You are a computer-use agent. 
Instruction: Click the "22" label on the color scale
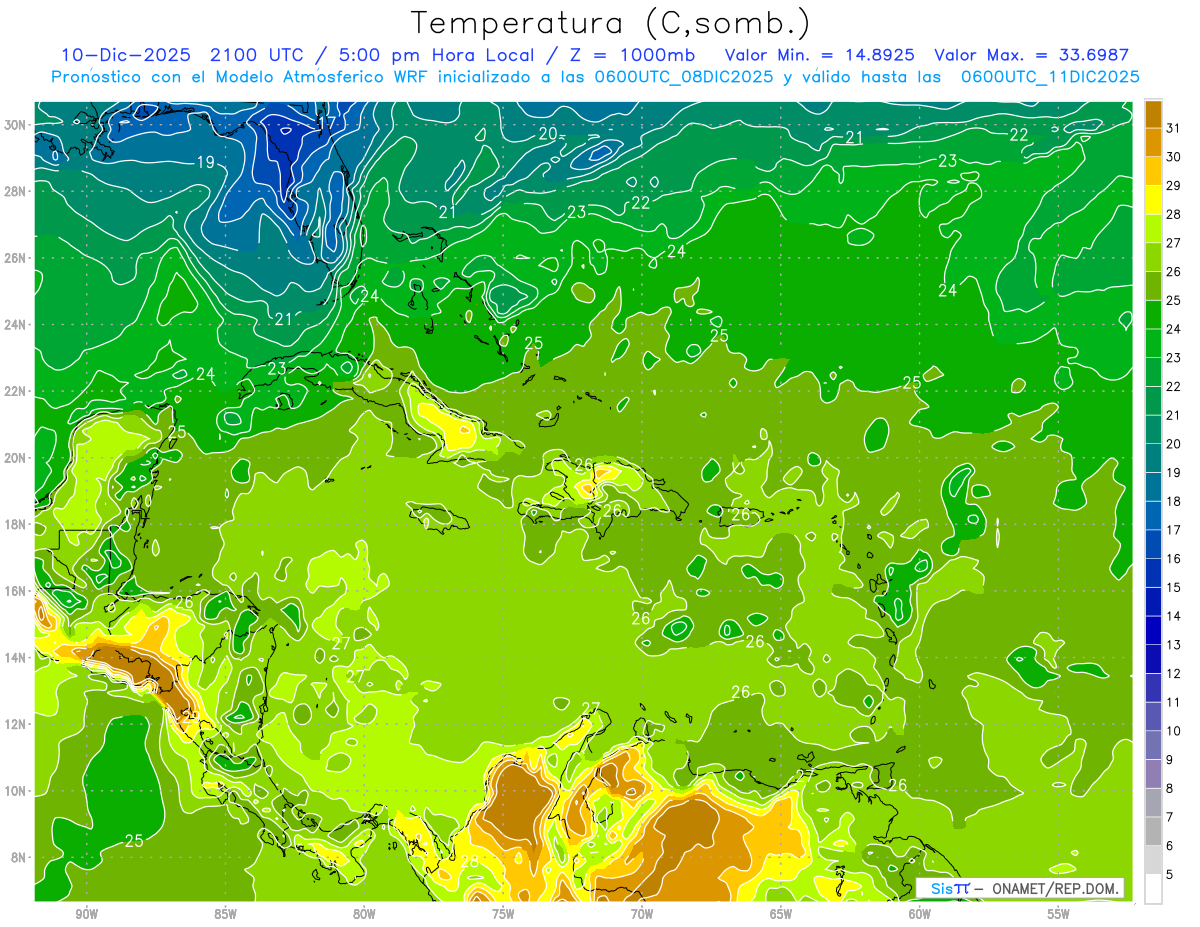[1174, 387]
